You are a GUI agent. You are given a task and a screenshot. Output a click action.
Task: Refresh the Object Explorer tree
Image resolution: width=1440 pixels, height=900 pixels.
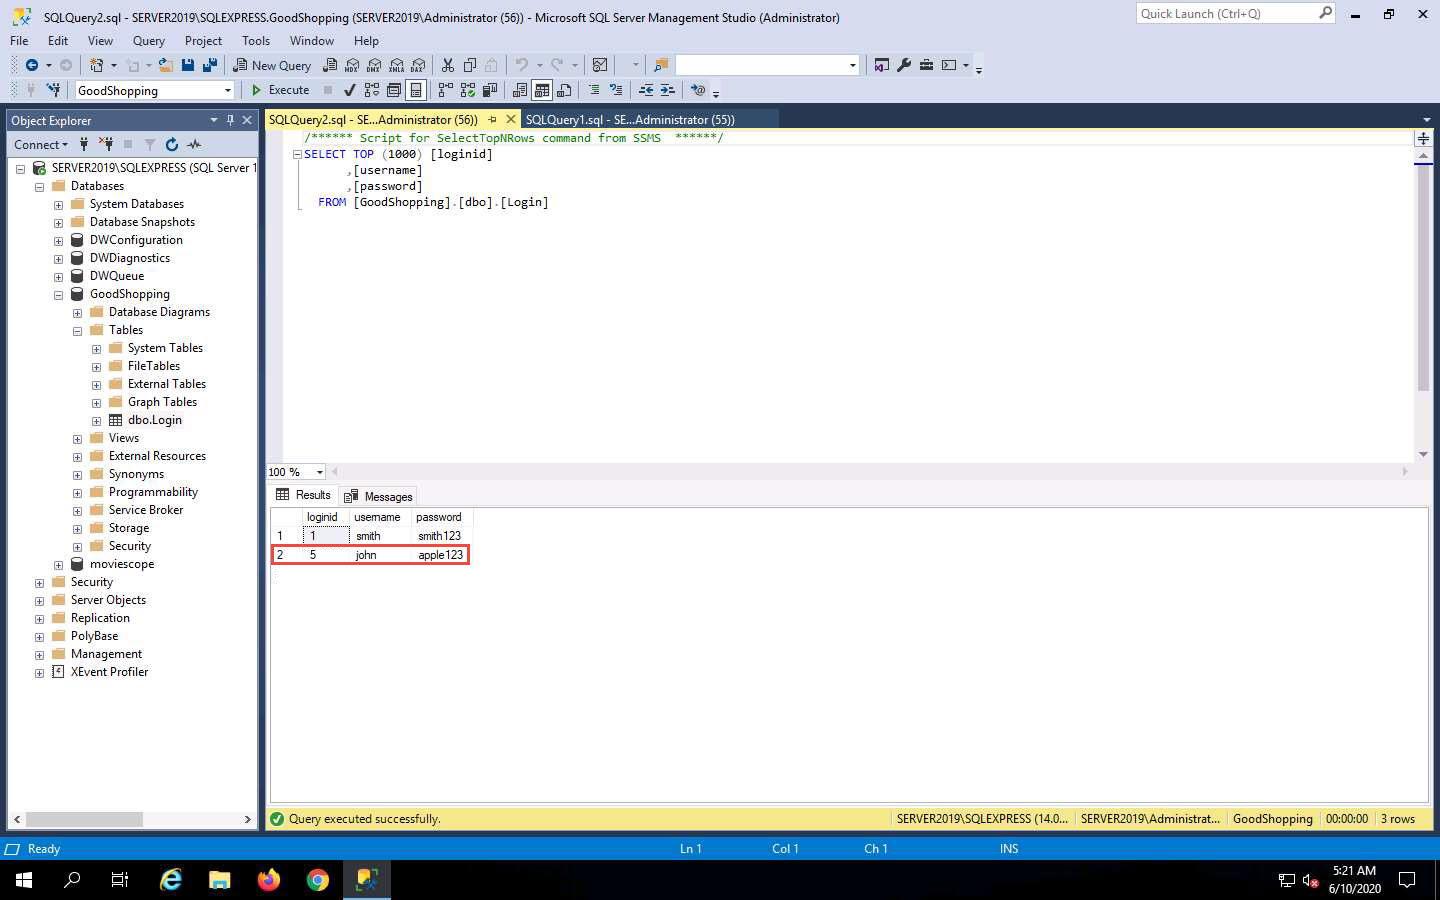point(171,144)
